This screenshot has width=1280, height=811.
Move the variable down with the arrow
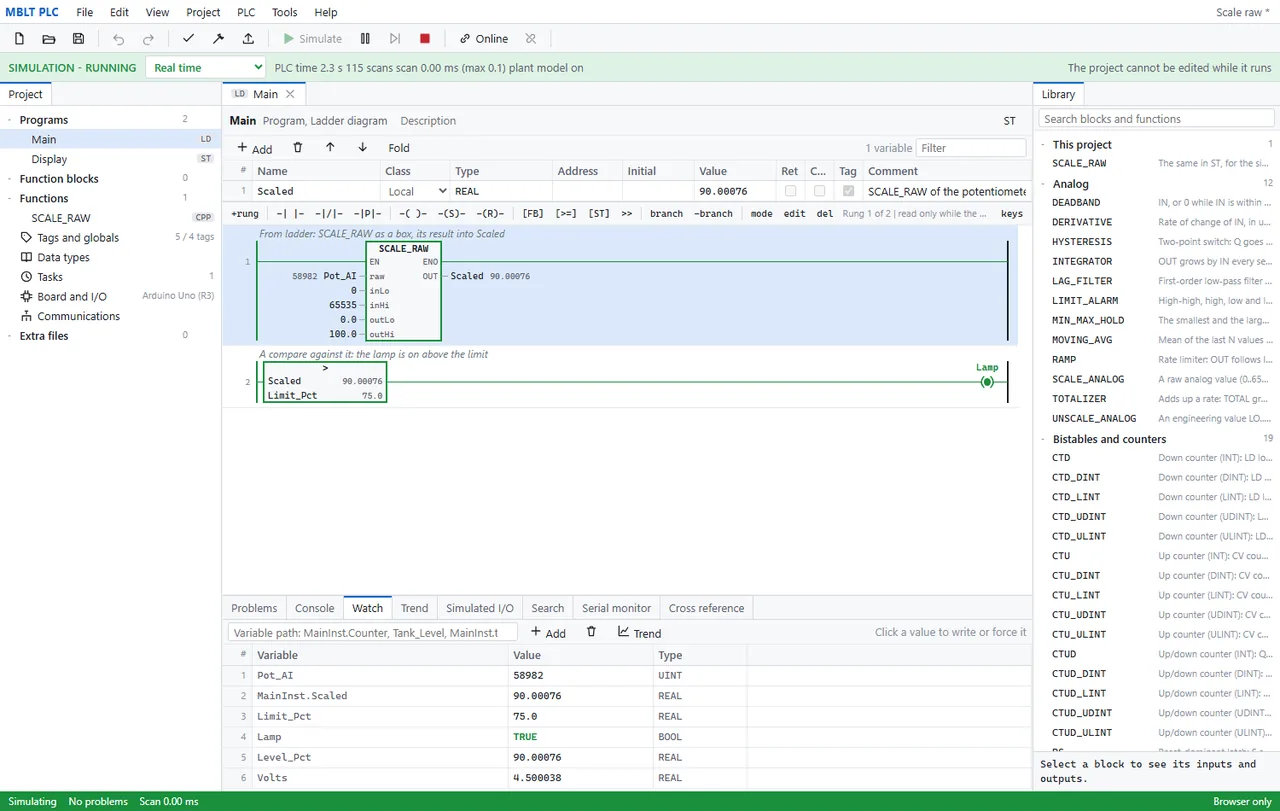click(362, 148)
